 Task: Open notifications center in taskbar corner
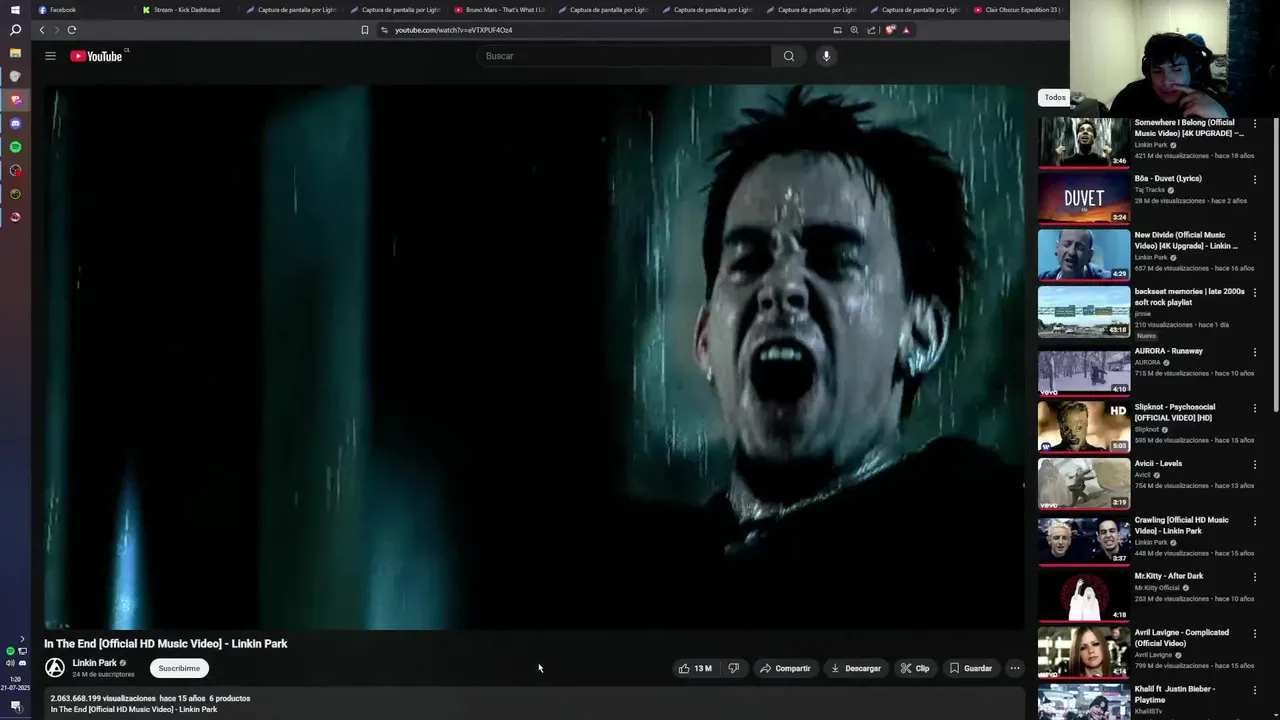[15, 706]
